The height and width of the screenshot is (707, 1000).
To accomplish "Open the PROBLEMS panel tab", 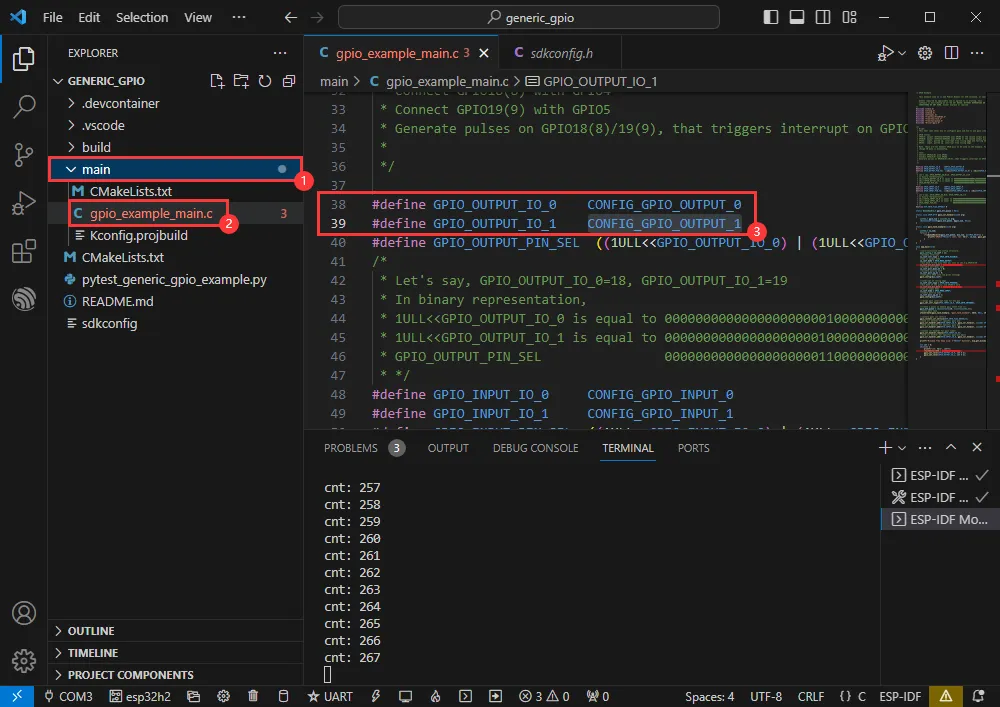I will pos(351,448).
